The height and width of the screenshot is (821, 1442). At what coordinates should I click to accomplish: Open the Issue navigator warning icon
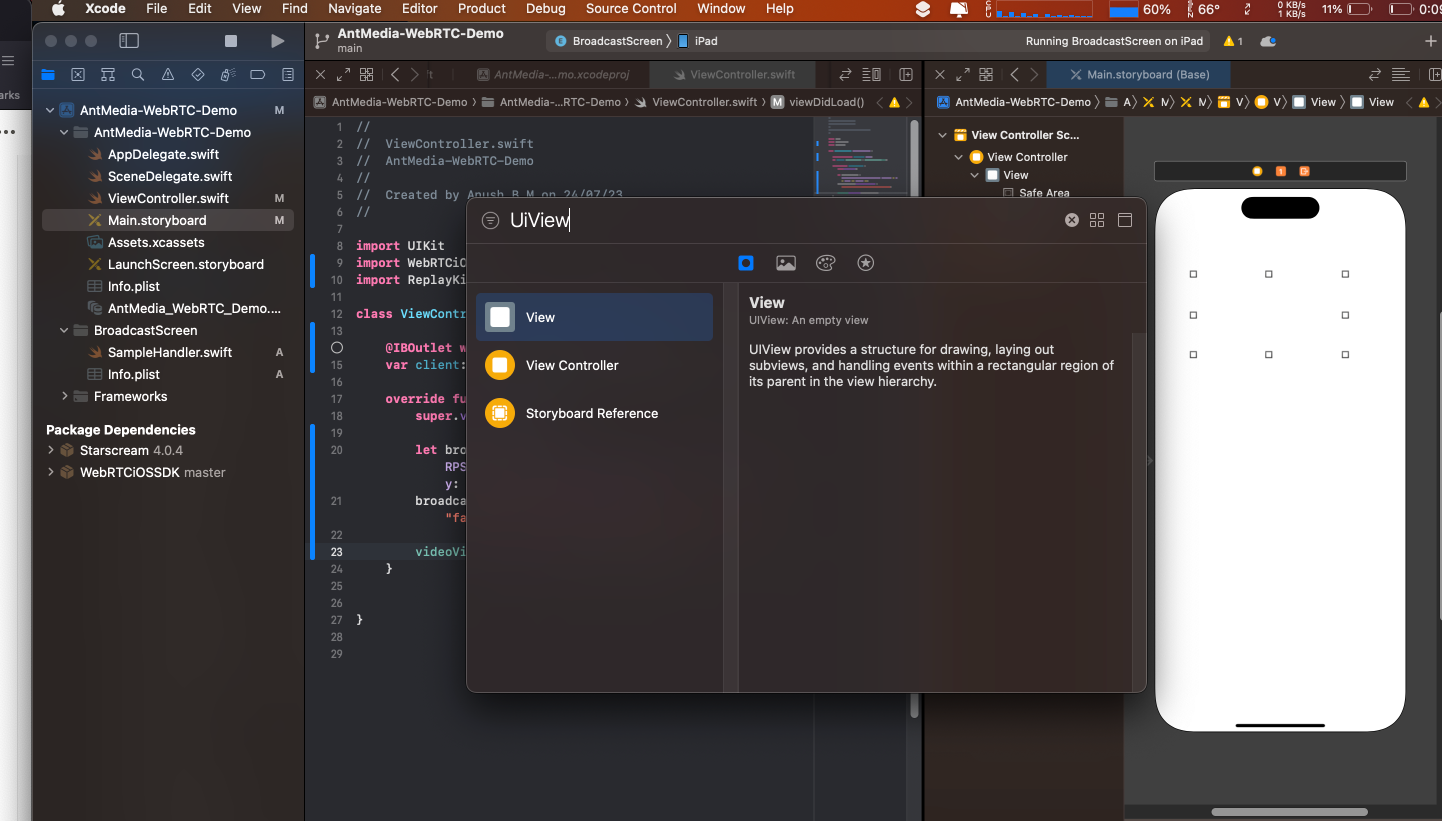coord(168,75)
